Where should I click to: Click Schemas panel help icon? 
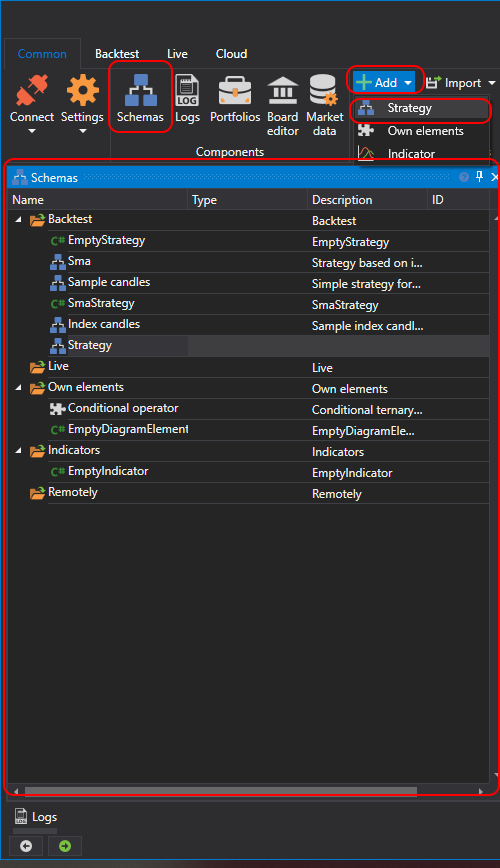464,177
